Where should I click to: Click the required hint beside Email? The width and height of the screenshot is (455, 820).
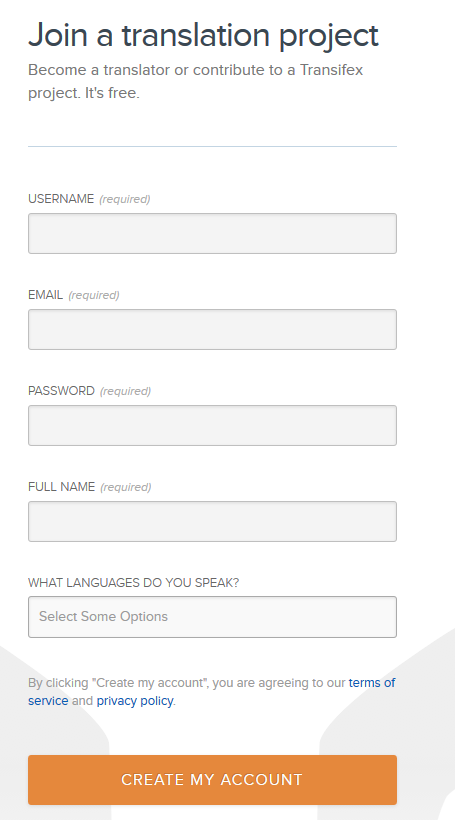94,295
